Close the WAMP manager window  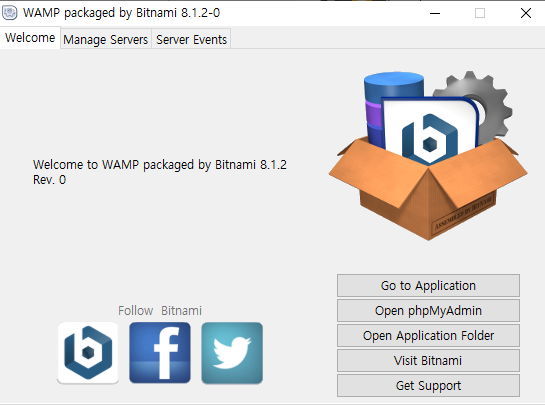tap(526, 13)
